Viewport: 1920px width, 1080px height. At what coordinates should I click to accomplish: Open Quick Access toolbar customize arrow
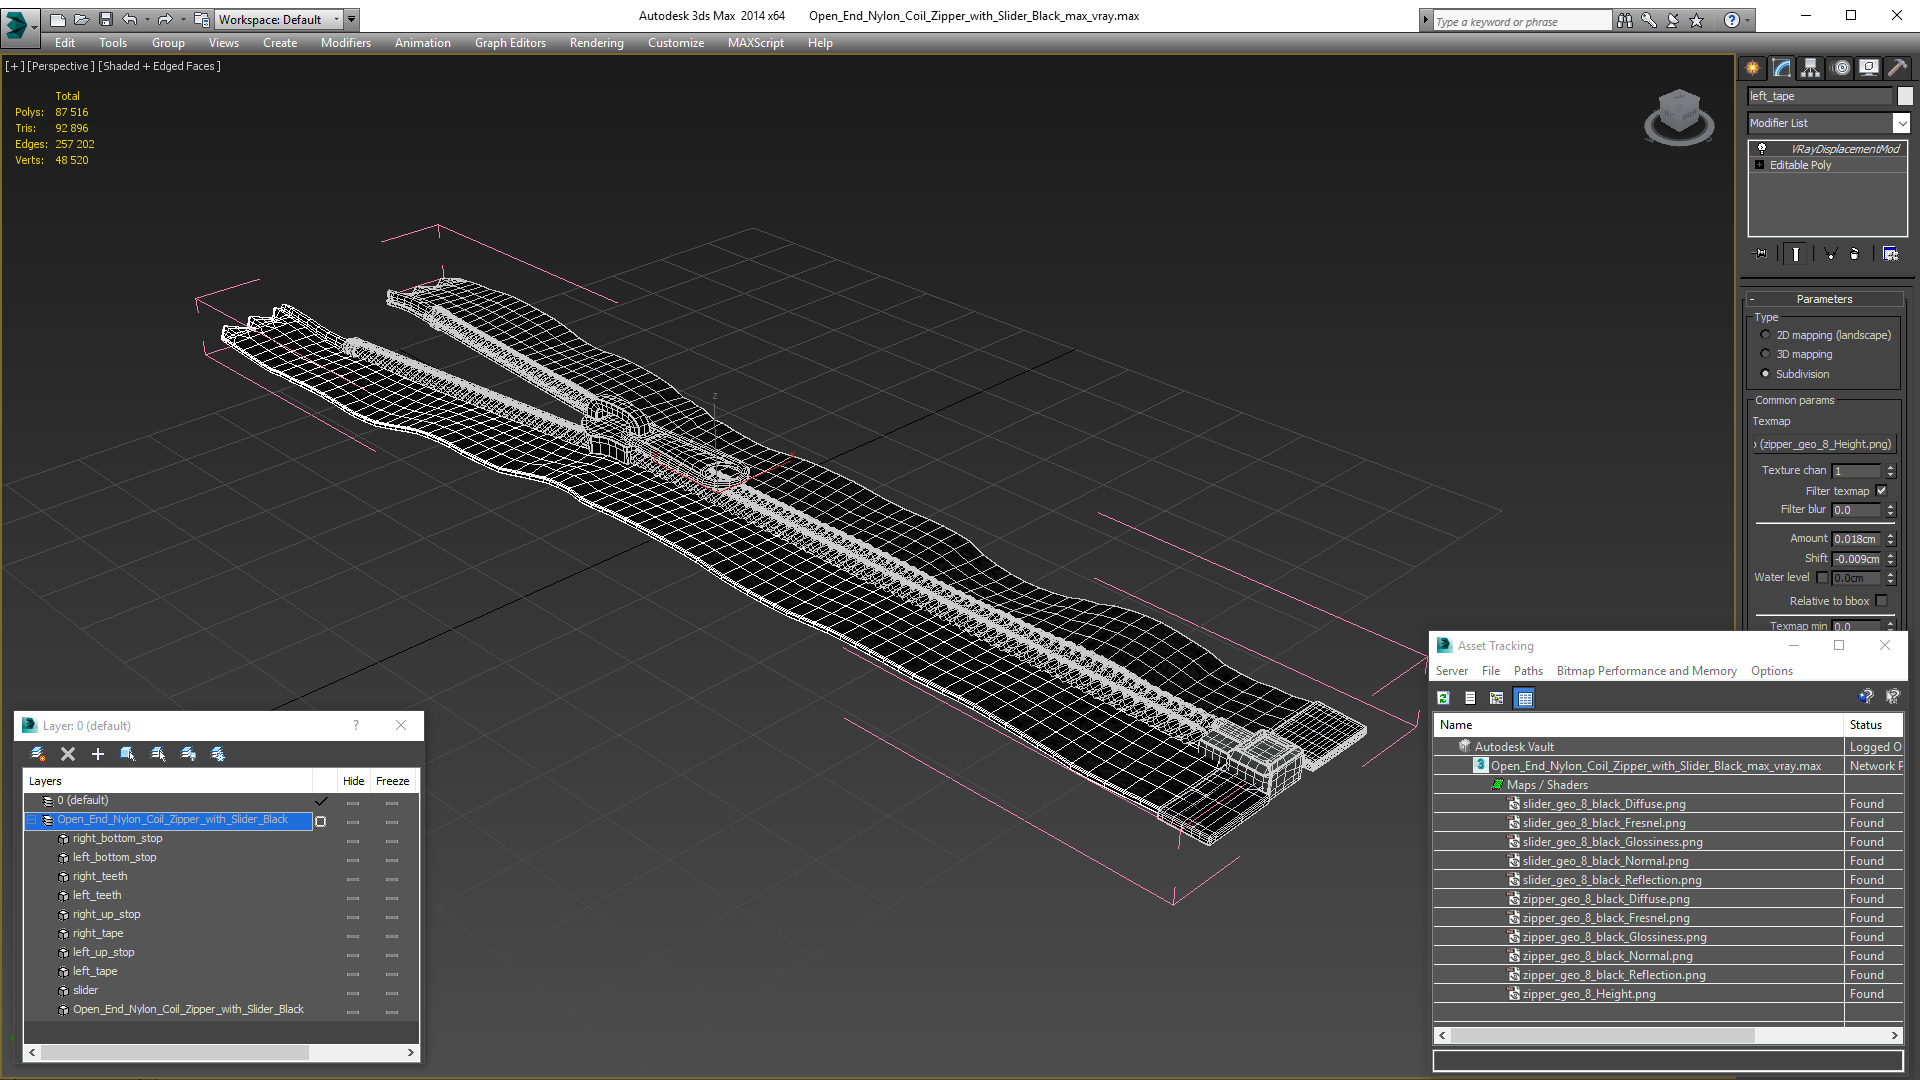tap(352, 19)
